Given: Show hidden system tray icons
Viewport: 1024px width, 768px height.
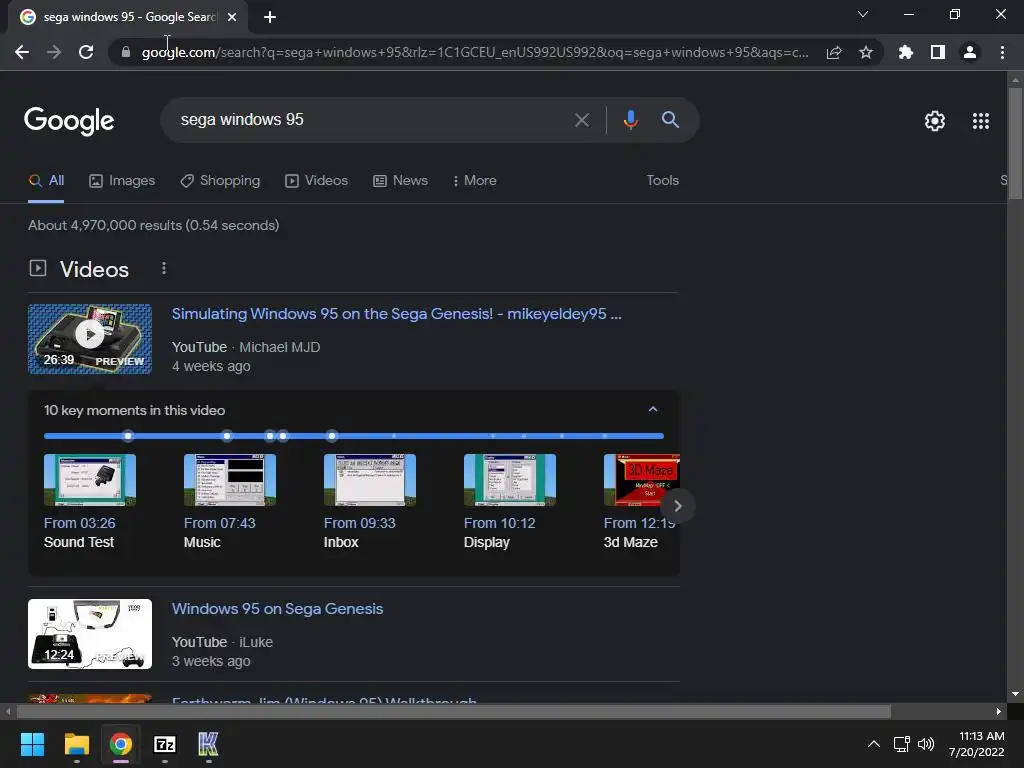Looking at the screenshot, I should [x=873, y=744].
